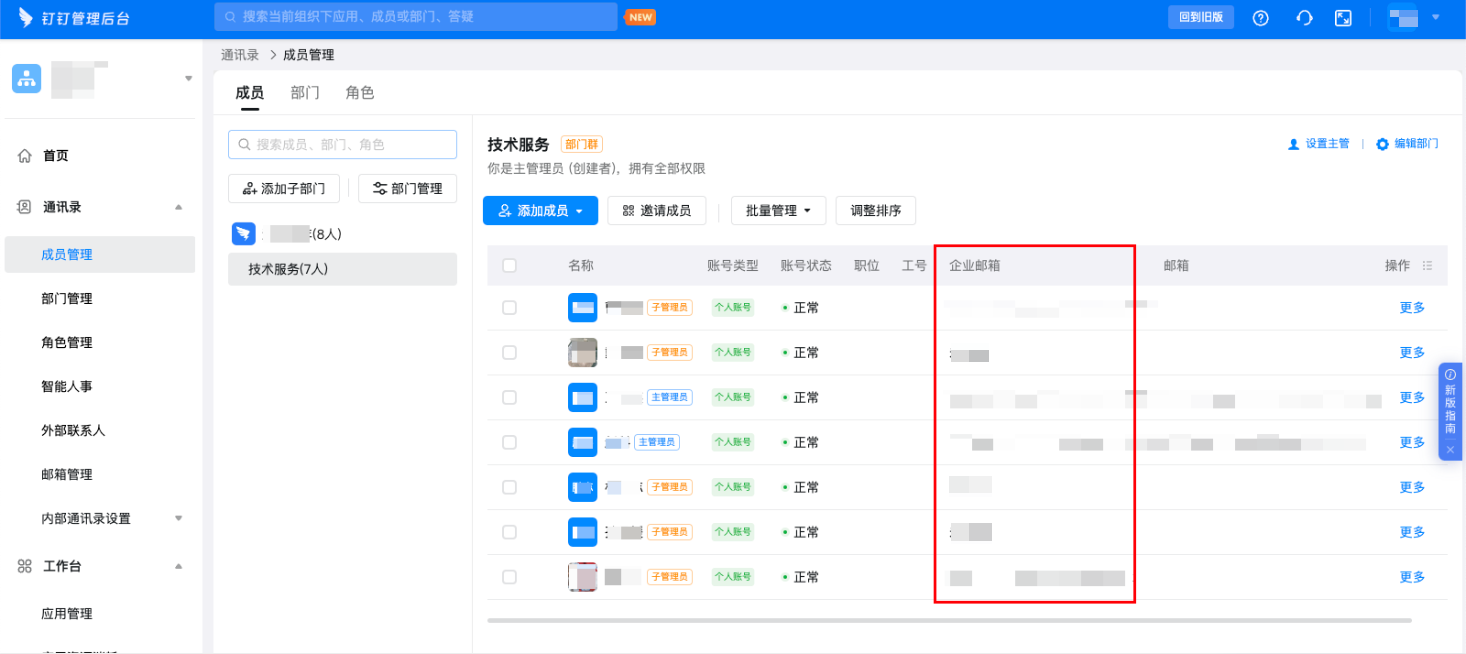
Task: Click photo avatar of last member row
Action: [x=582, y=577]
